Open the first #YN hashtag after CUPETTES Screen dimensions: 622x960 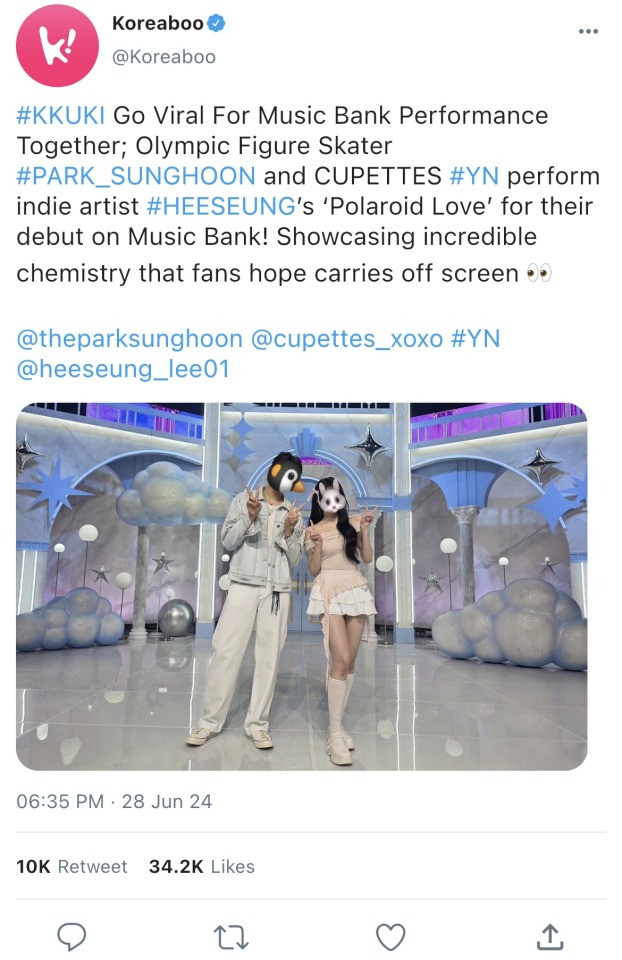tap(474, 176)
